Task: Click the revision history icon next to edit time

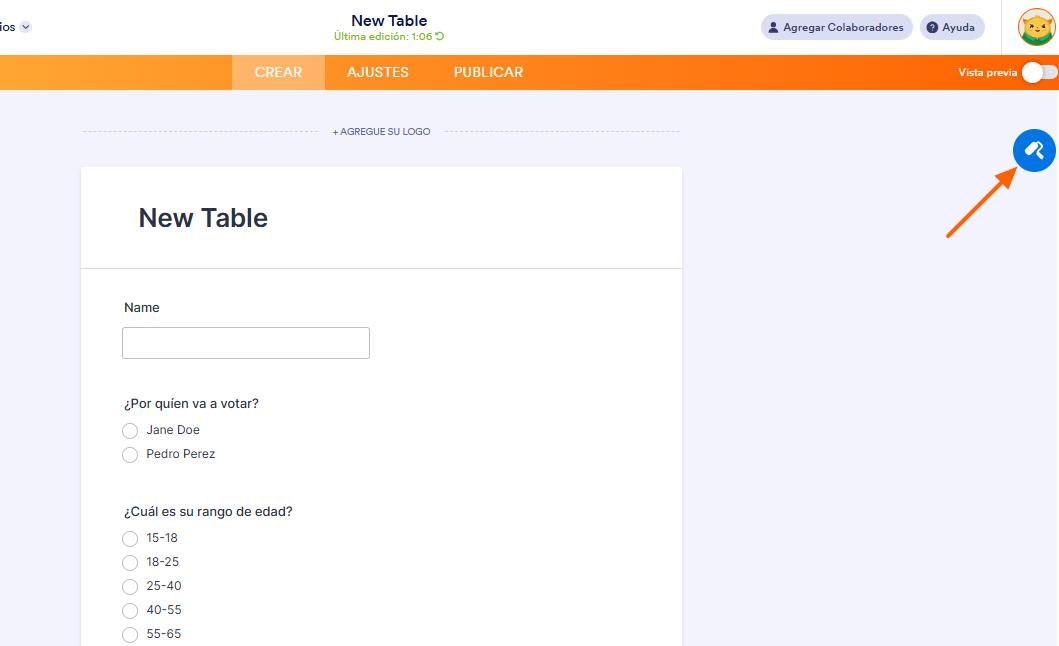Action: pos(438,35)
